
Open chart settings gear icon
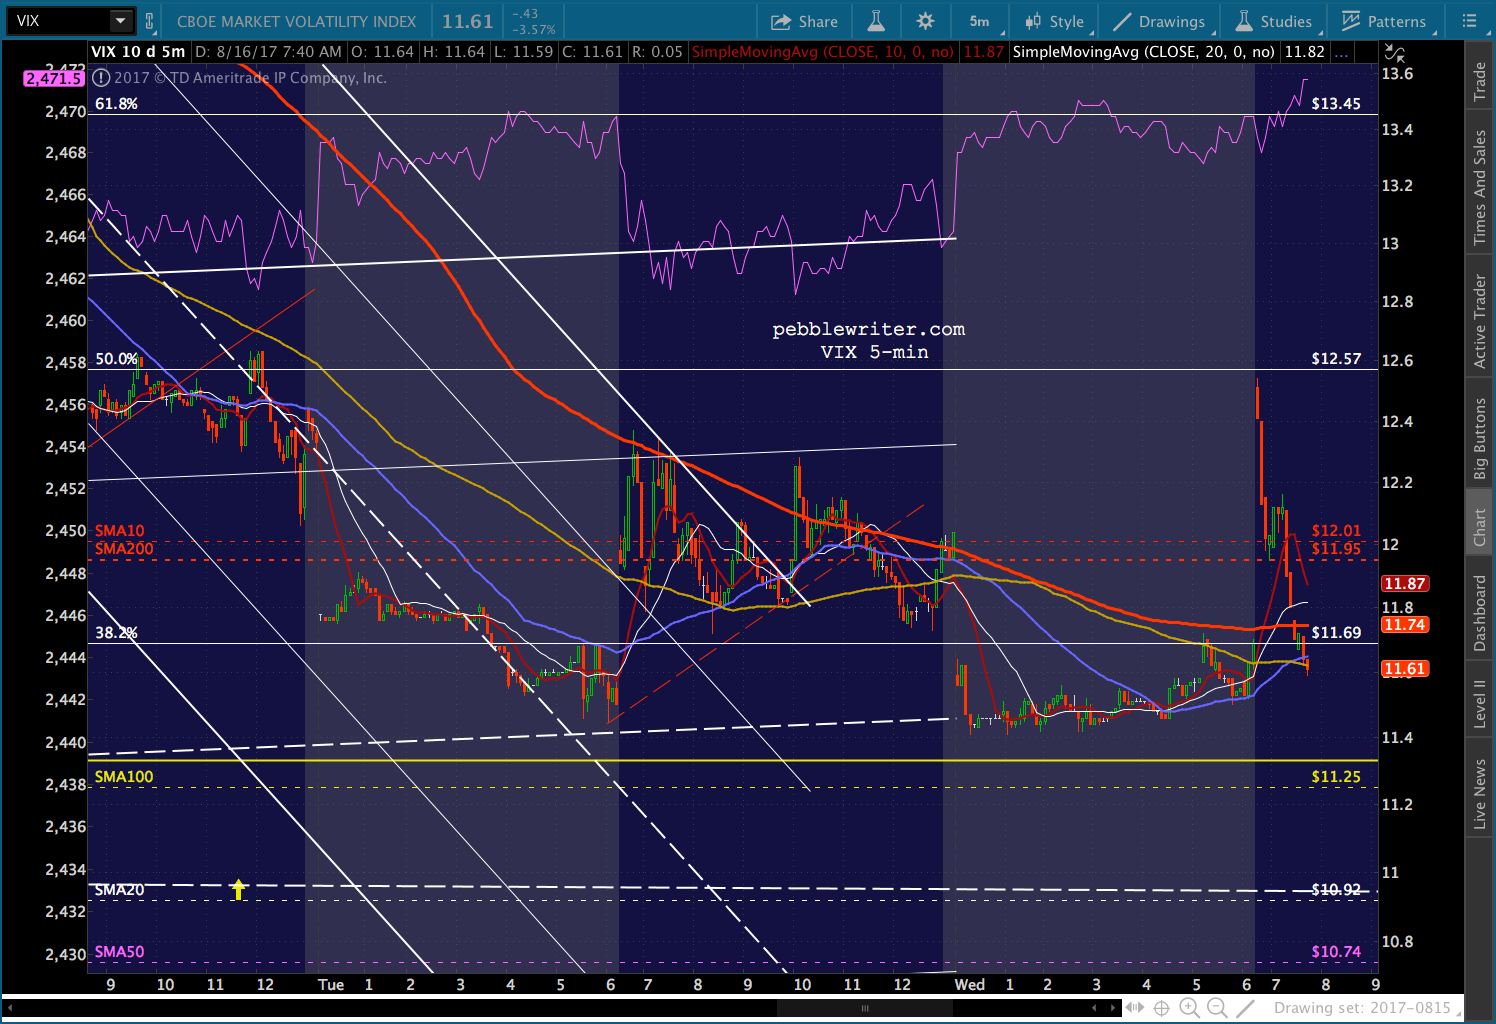pyautogui.click(x=925, y=21)
